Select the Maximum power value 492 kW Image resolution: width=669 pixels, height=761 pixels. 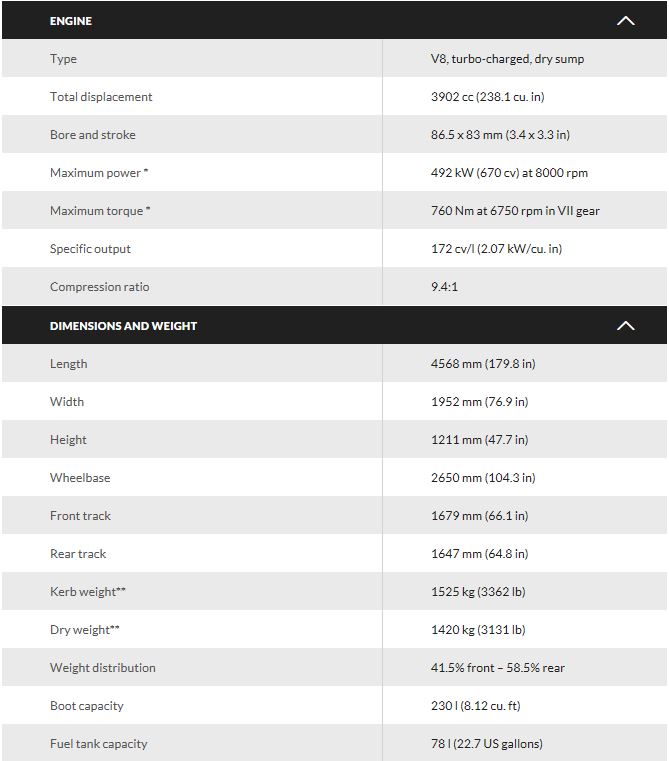coord(509,173)
